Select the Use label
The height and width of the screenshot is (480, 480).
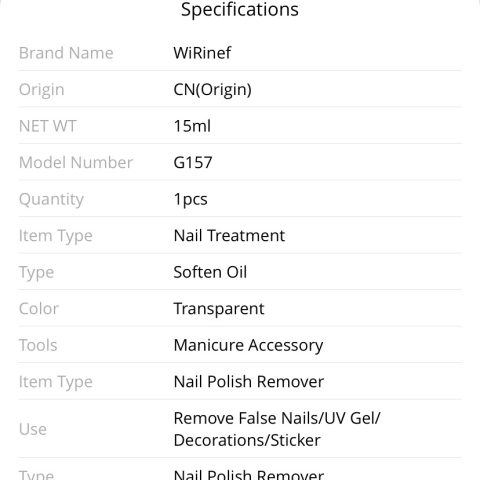coord(33,429)
